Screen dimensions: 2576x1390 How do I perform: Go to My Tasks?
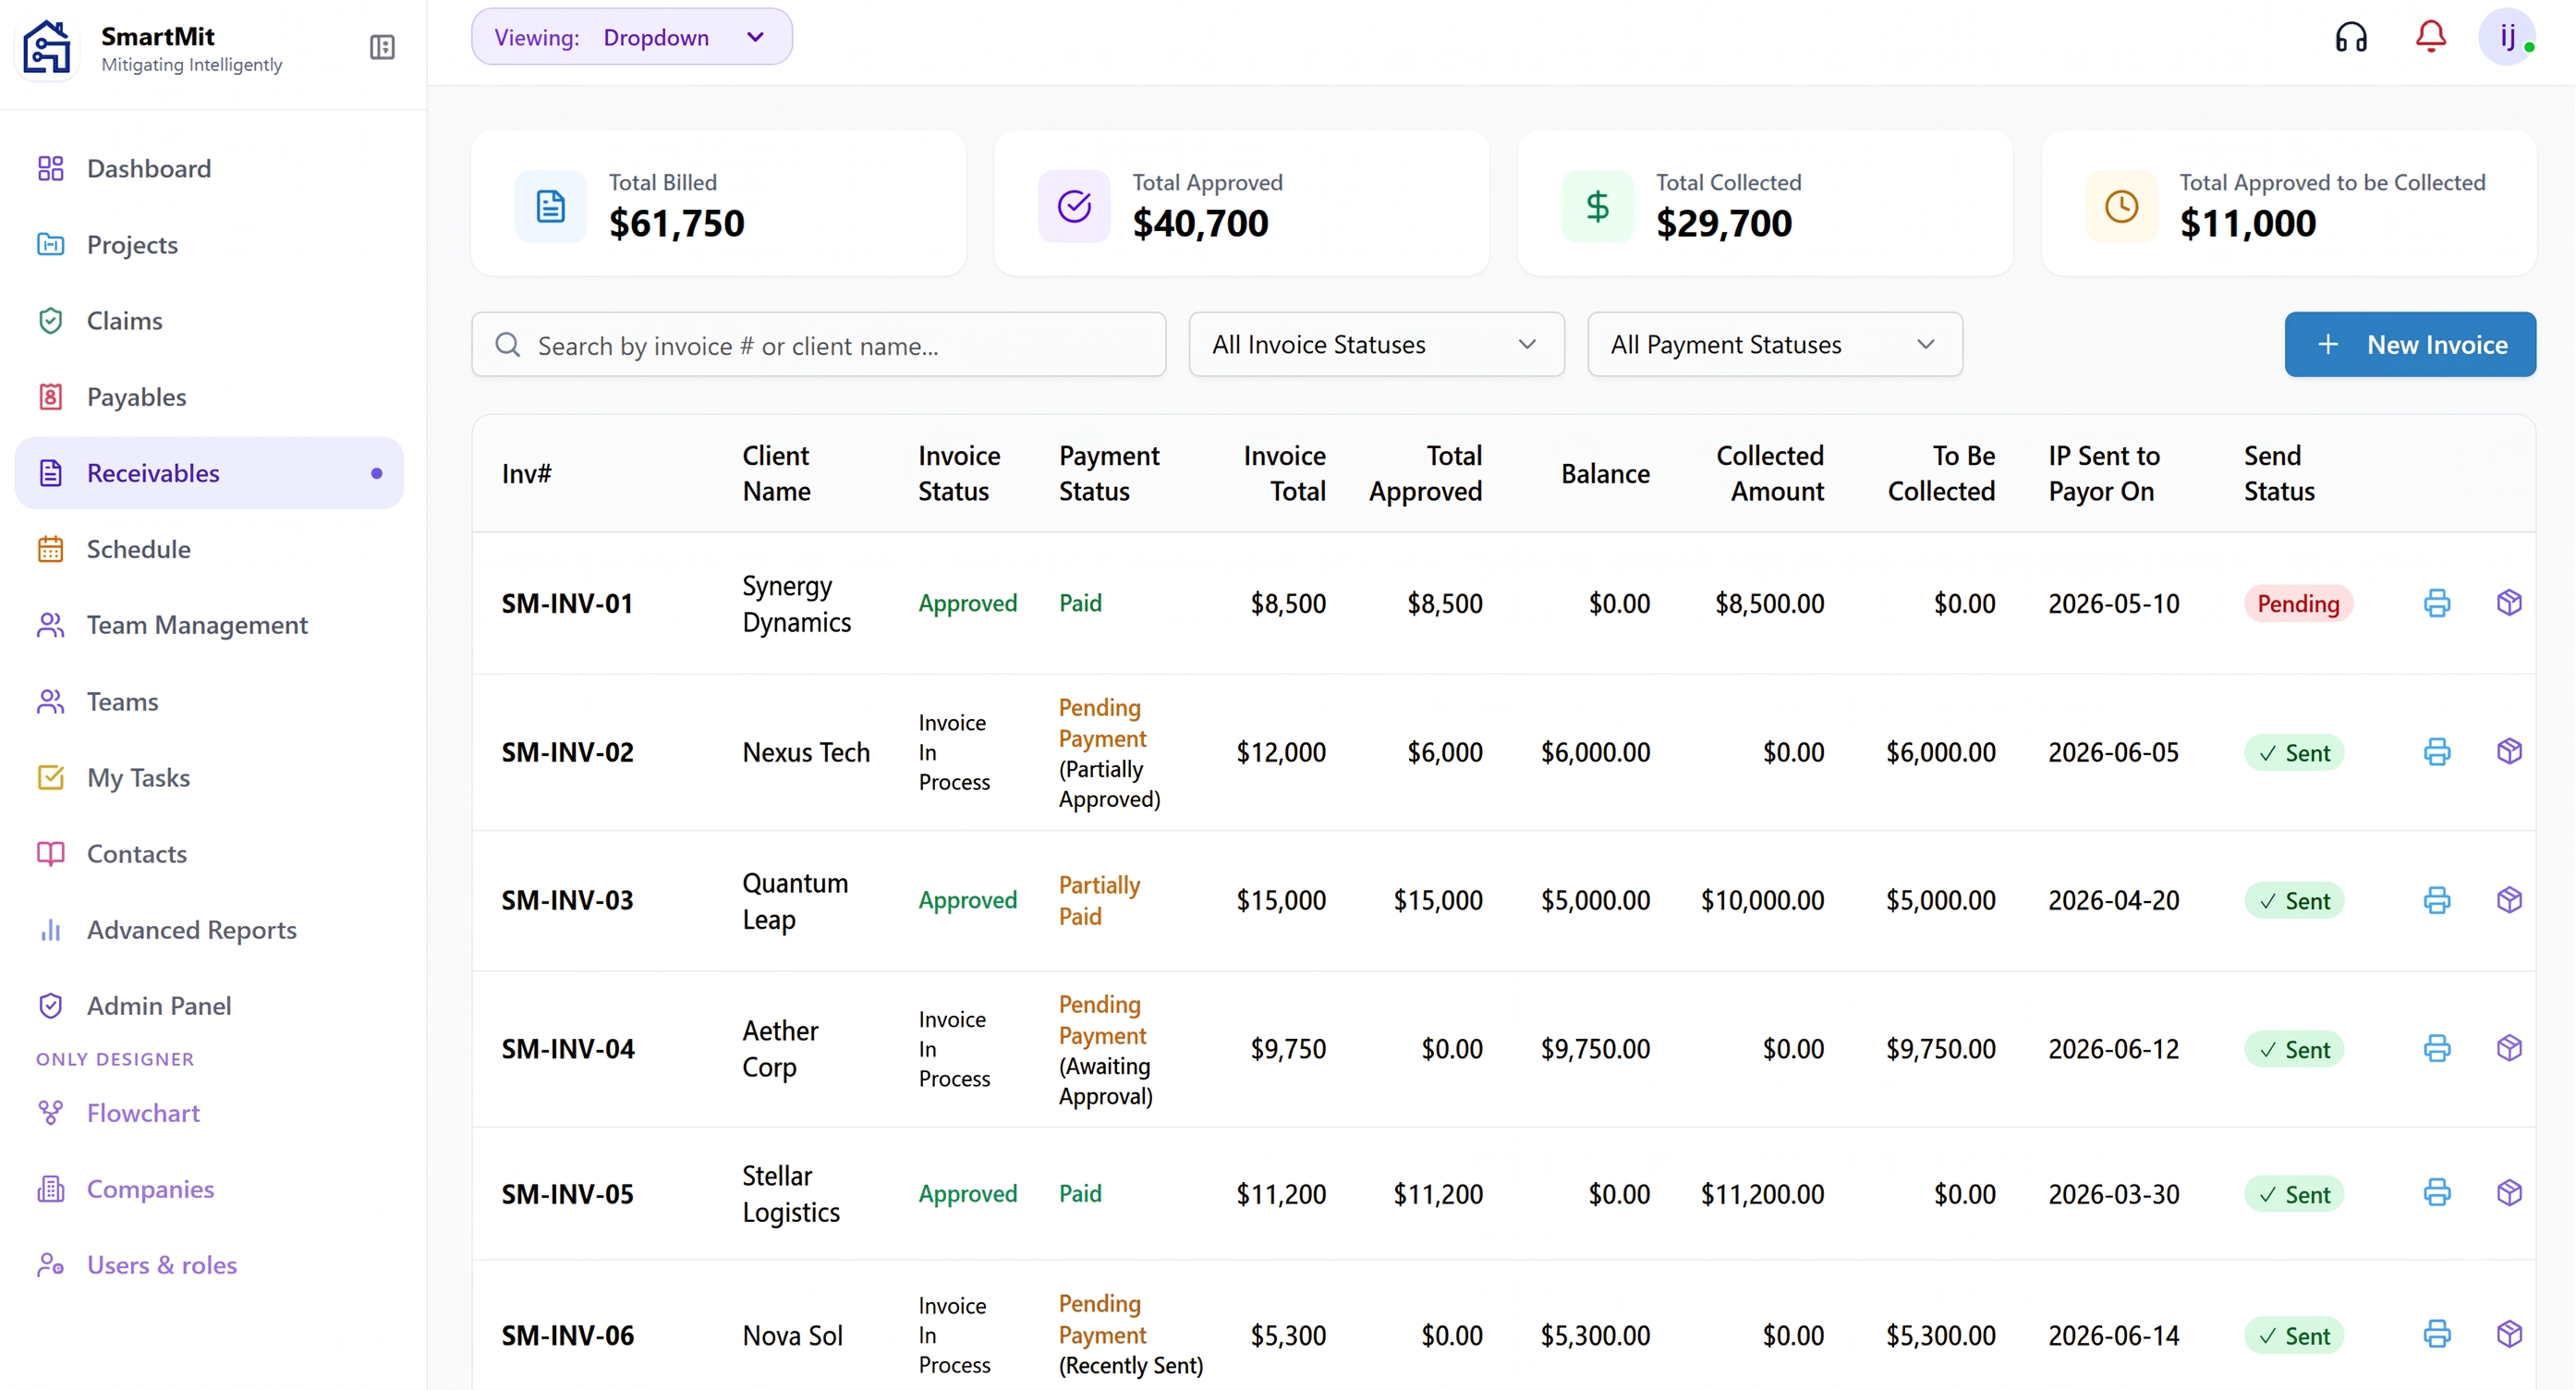209,777
